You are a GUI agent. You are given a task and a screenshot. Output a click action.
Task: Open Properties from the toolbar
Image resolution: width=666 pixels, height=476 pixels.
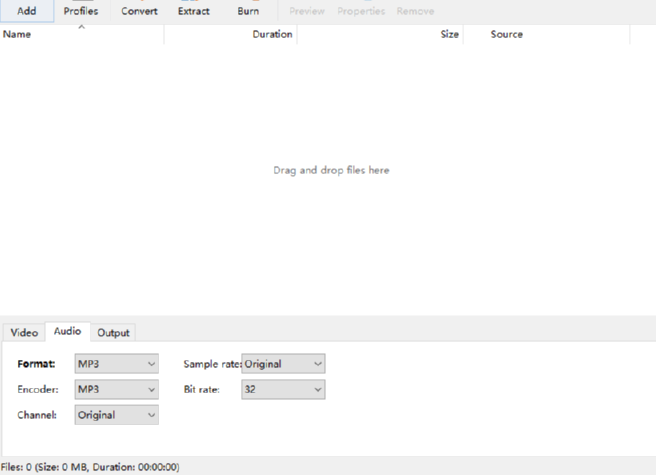click(361, 11)
